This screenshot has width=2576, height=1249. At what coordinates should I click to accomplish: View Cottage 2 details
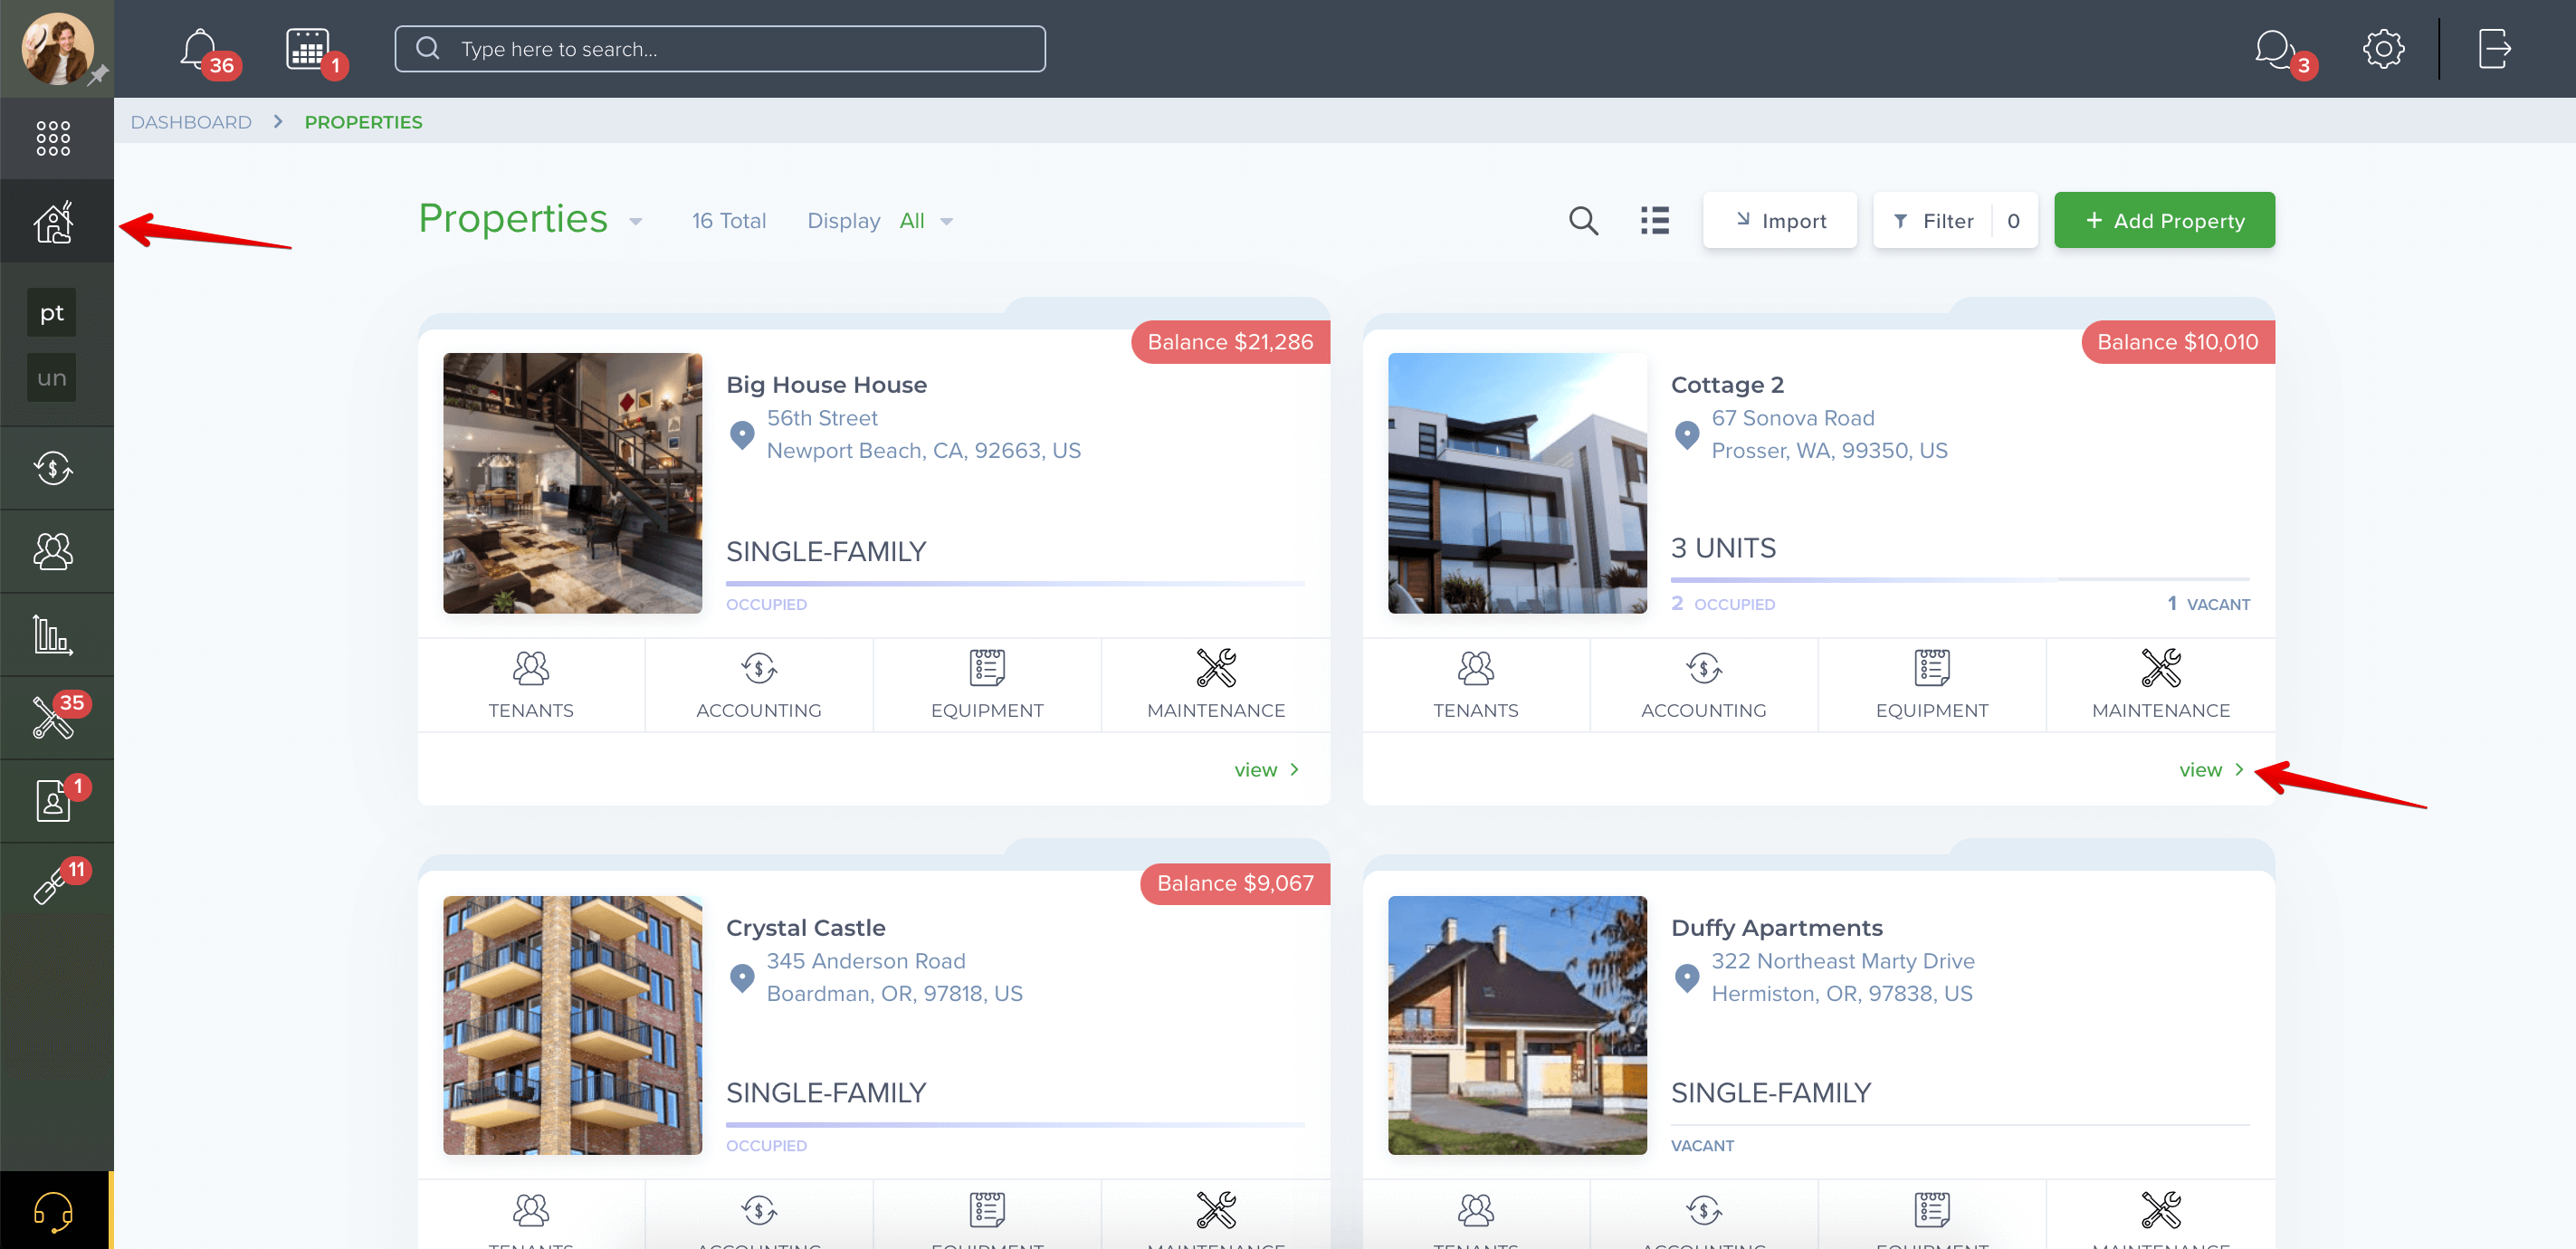pyautogui.click(x=2211, y=769)
